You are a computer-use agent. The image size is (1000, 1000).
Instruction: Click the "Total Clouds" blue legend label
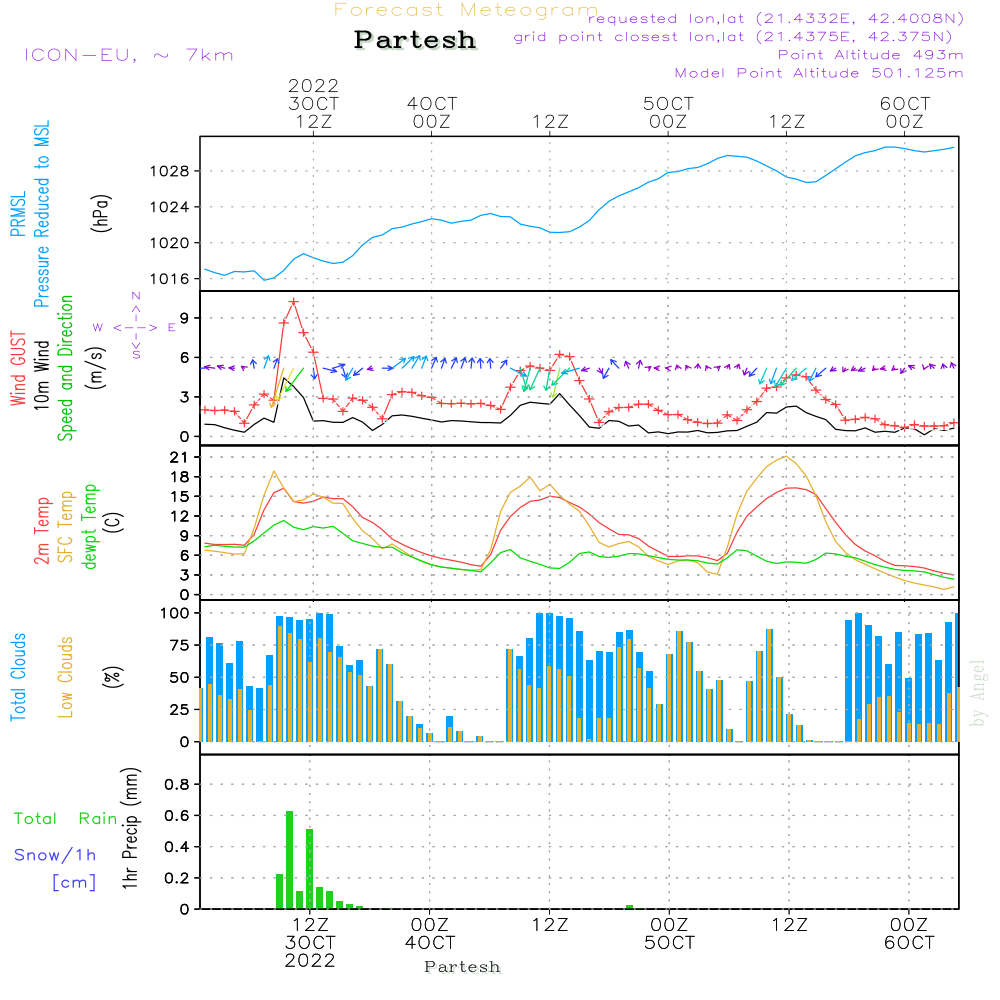[18, 677]
